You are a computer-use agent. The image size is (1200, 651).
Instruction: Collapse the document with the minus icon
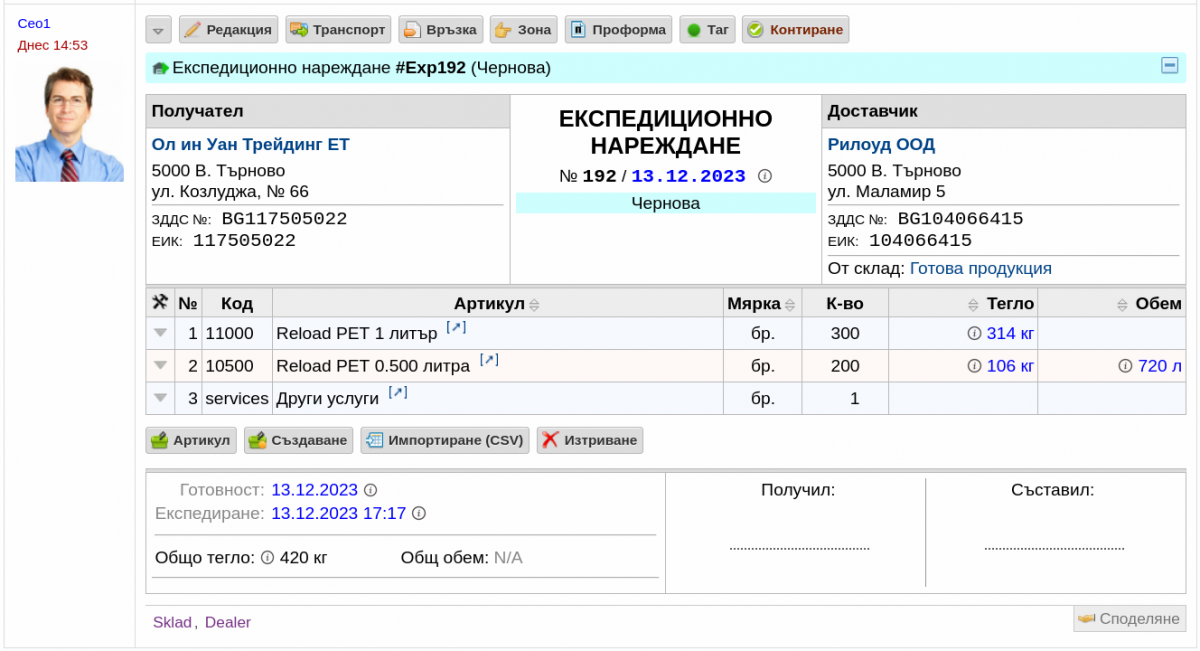click(1169, 65)
